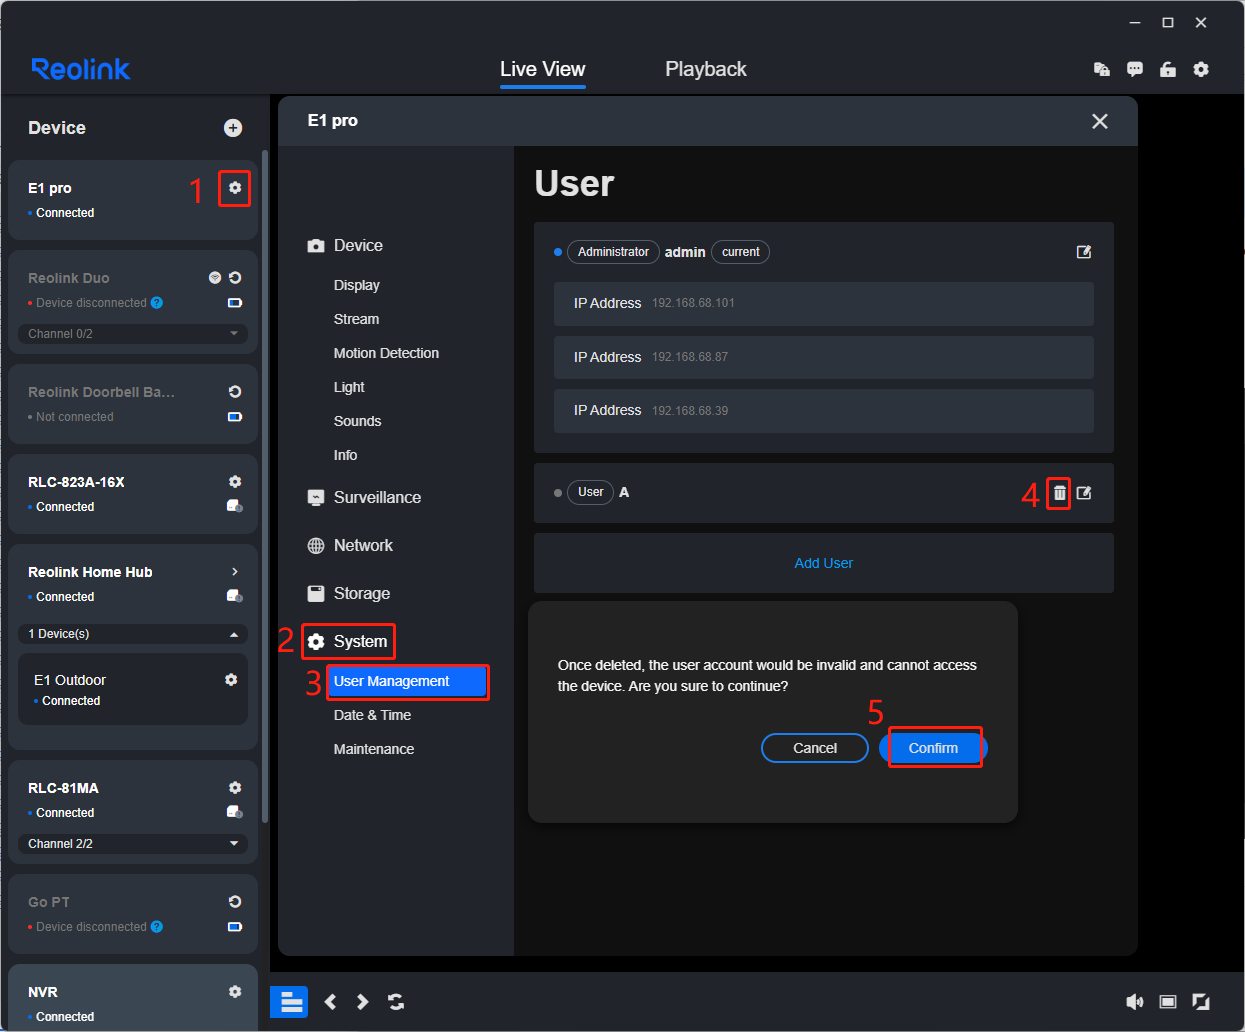Expand the Device settings section

[345, 246]
